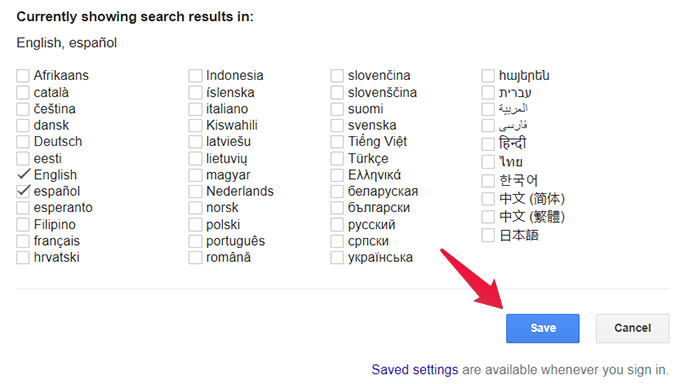Screen dimensions: 680x384
Task: Click the blue Save button
Action: coord(543,328)
